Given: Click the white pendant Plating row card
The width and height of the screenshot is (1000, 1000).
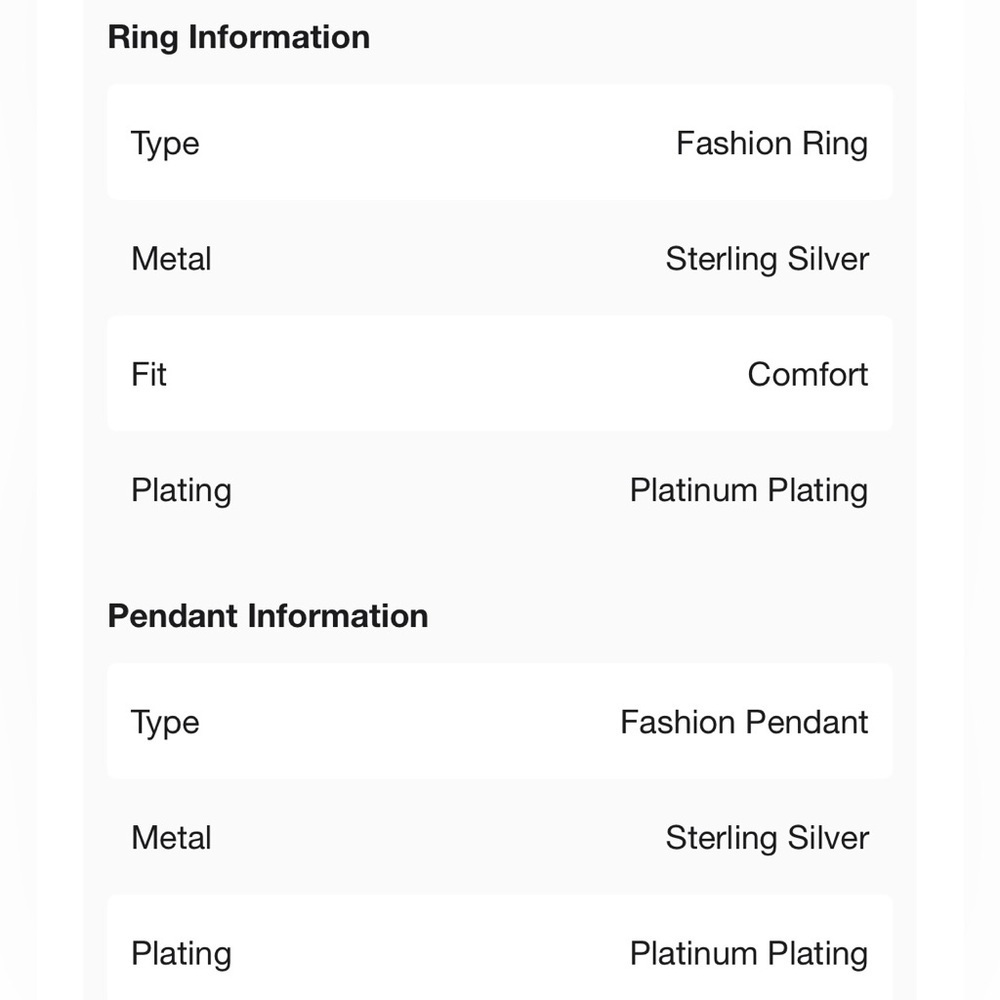Looking at the screenshot, I should click(x=499, y=947).
